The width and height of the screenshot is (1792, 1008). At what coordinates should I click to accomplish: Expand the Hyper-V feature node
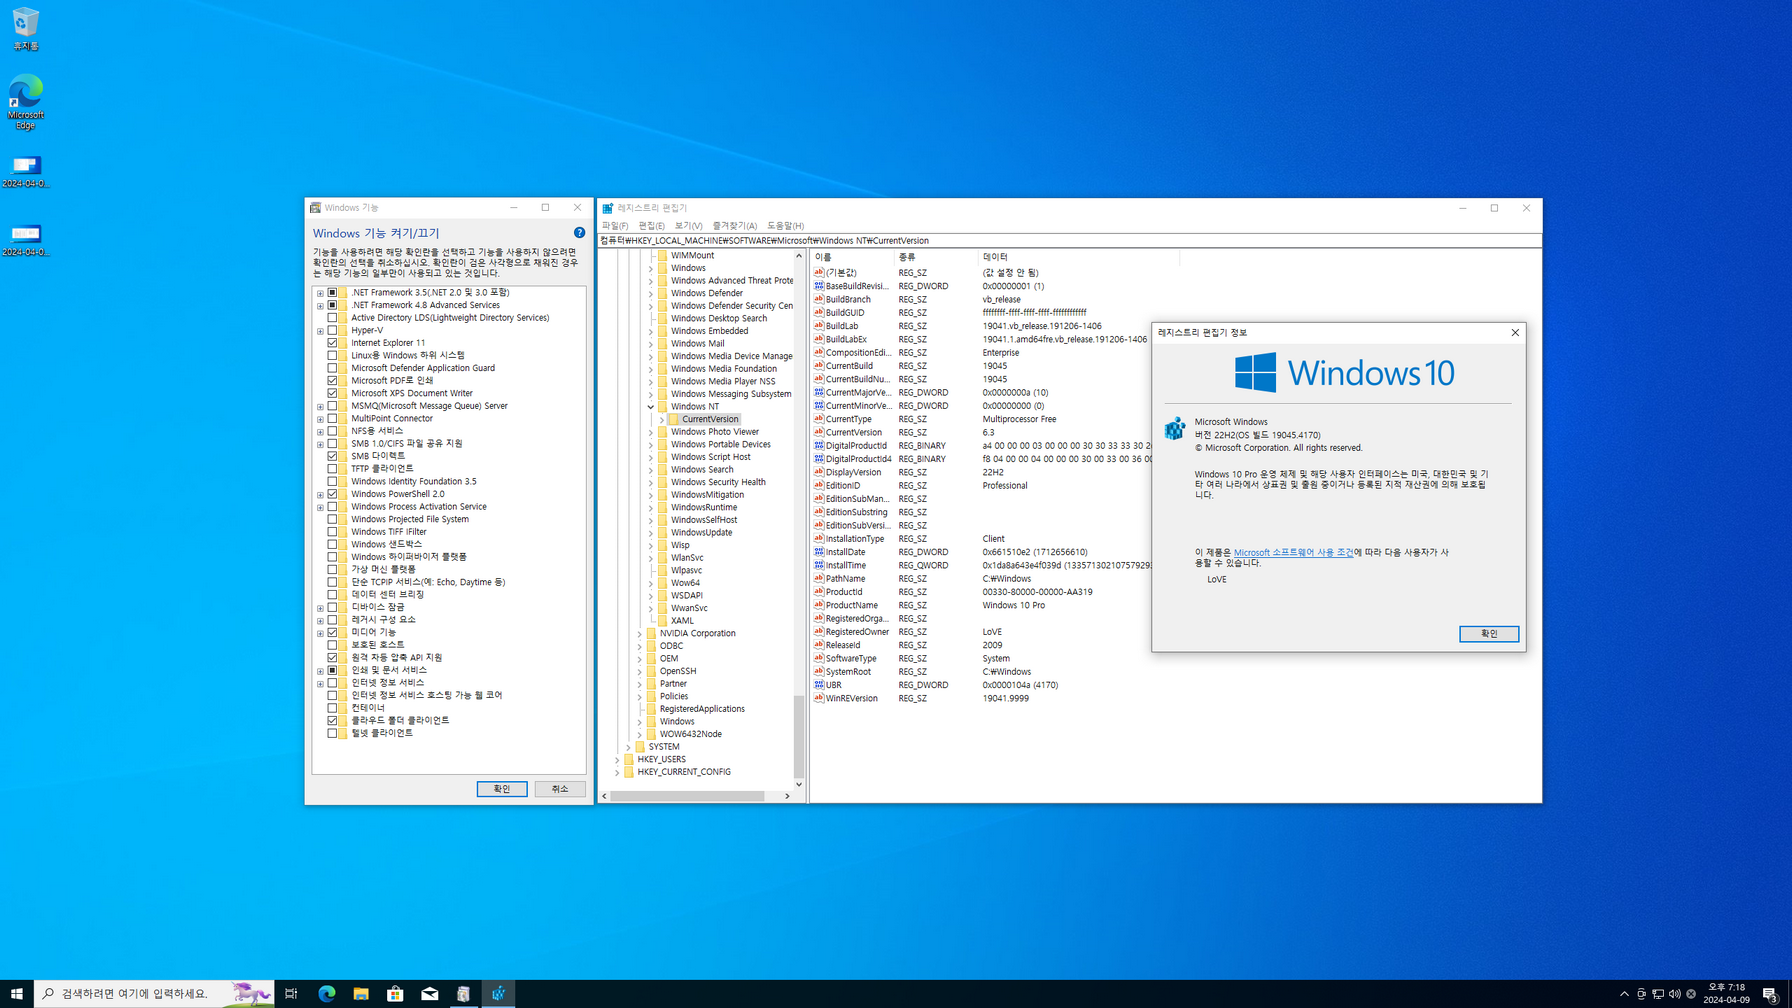point(321,331)
